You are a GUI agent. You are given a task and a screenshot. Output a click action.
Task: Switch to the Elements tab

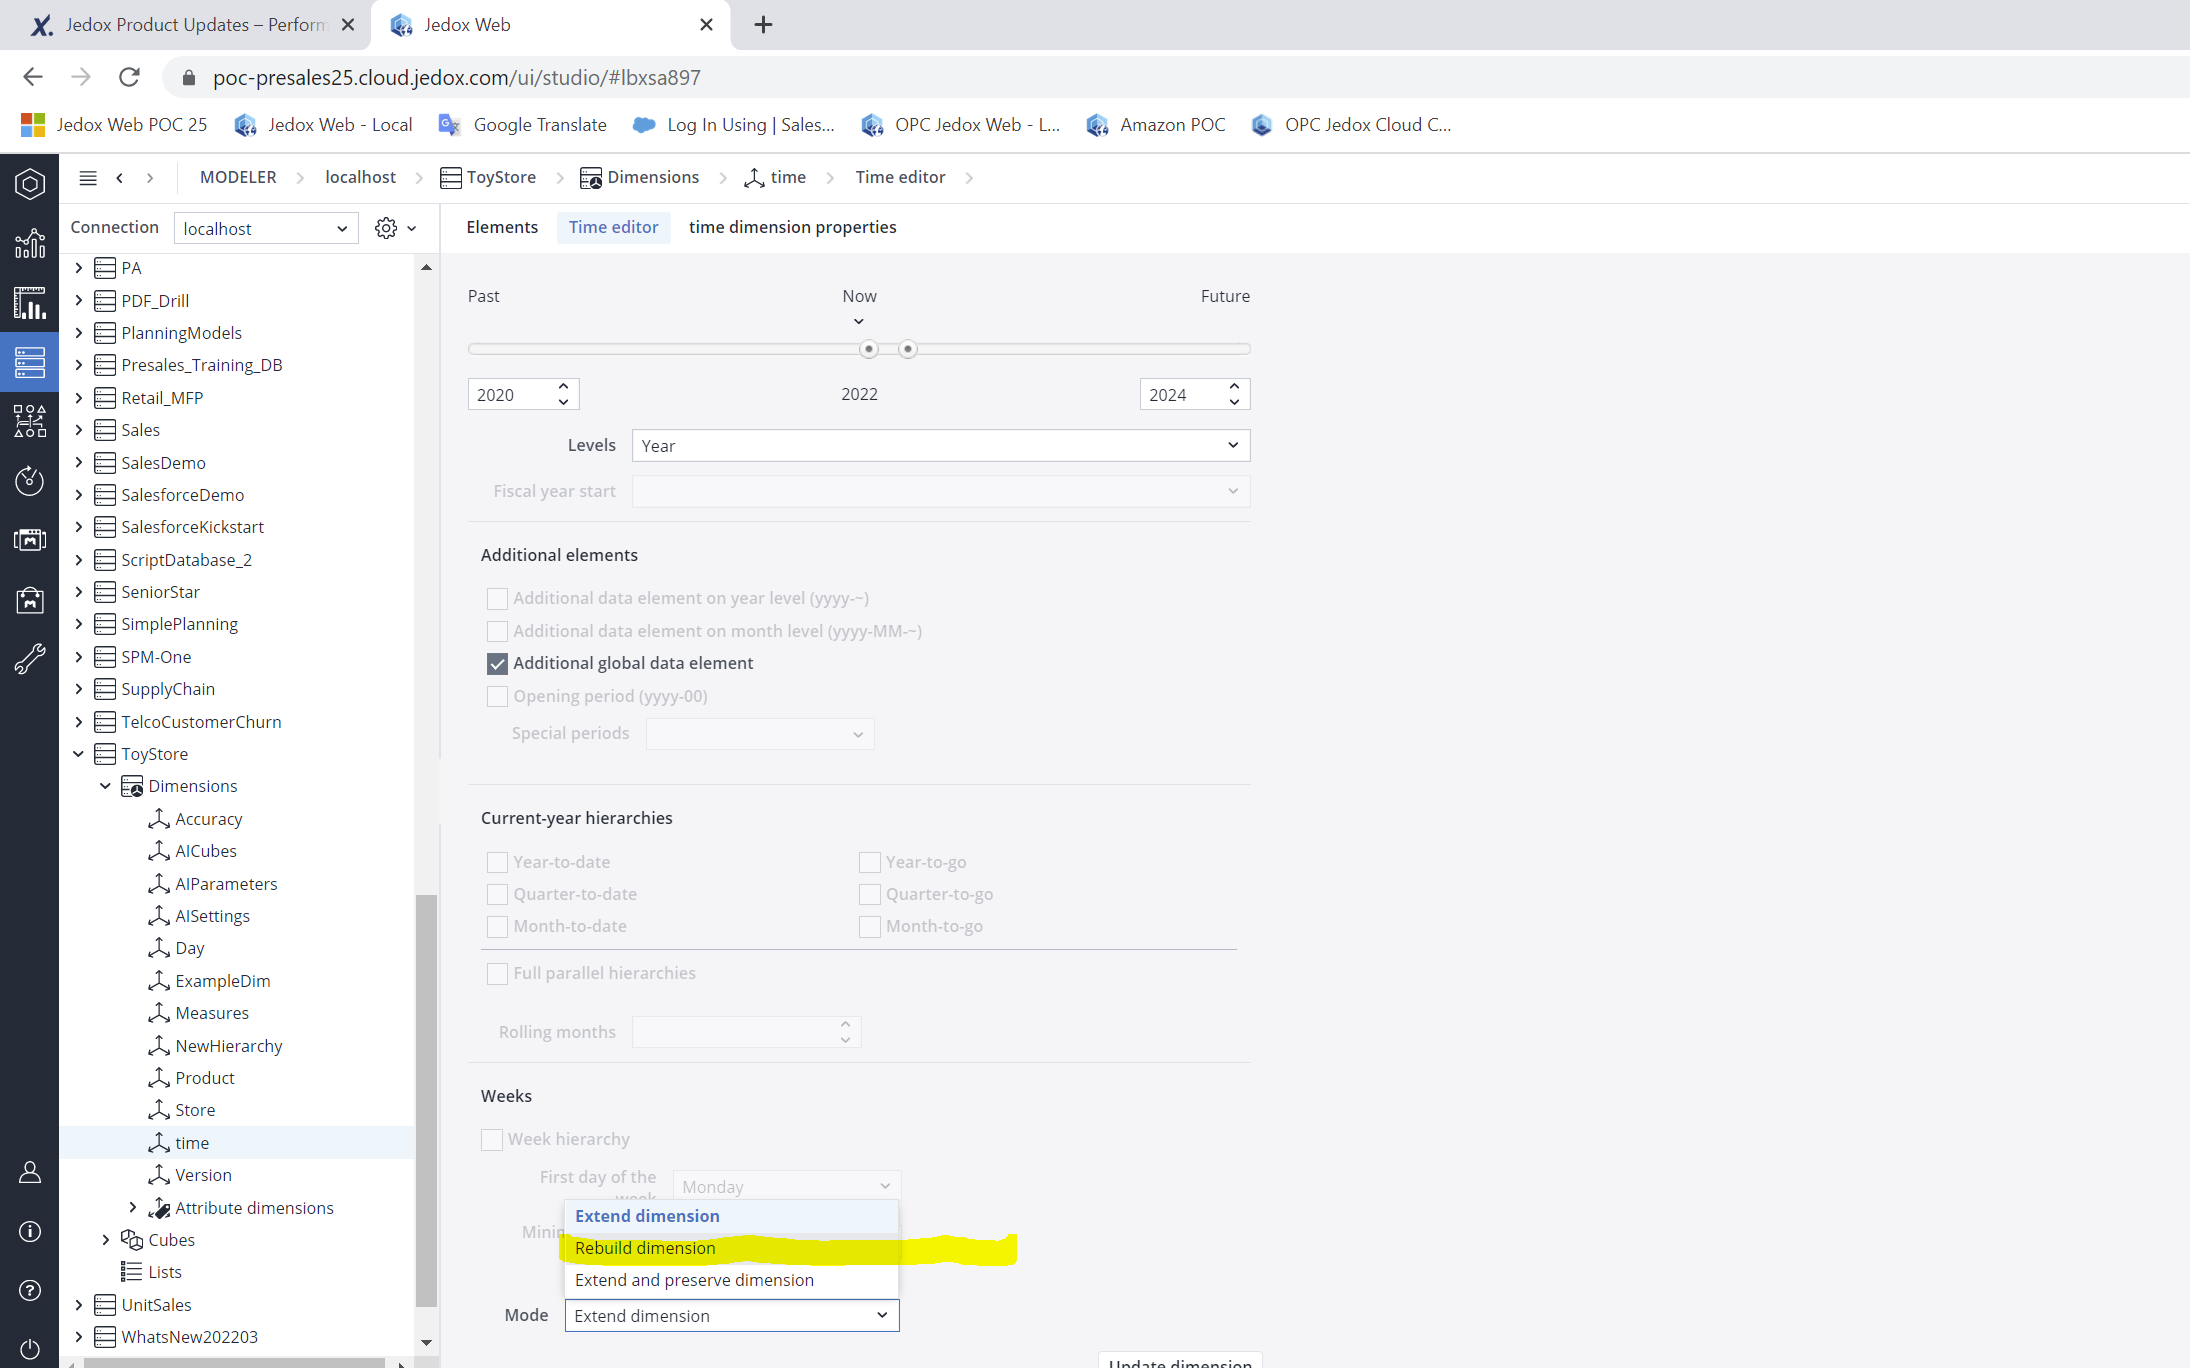[502, 227]
